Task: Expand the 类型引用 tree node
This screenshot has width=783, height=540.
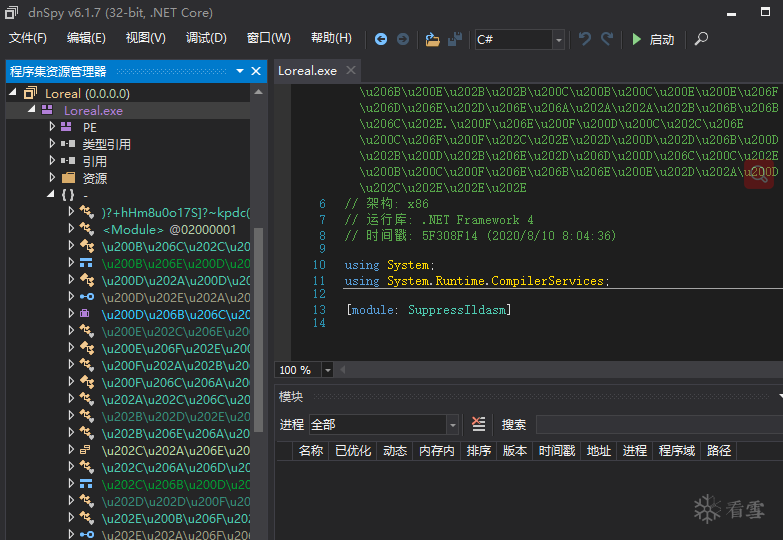Action: point(52,143)
